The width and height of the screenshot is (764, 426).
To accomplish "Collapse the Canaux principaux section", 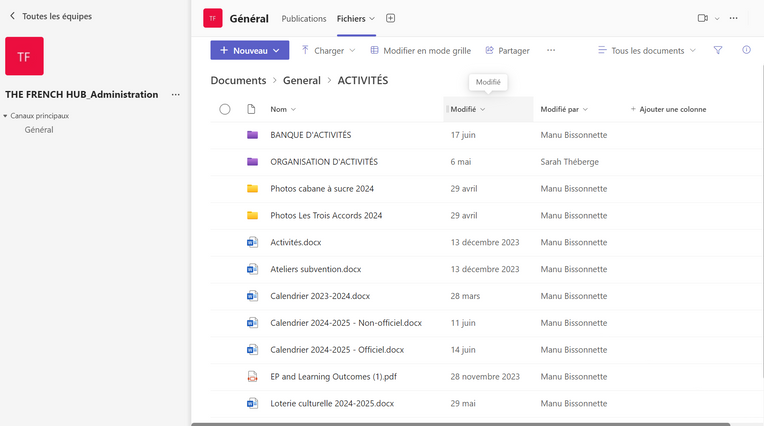I will (5, 116).
